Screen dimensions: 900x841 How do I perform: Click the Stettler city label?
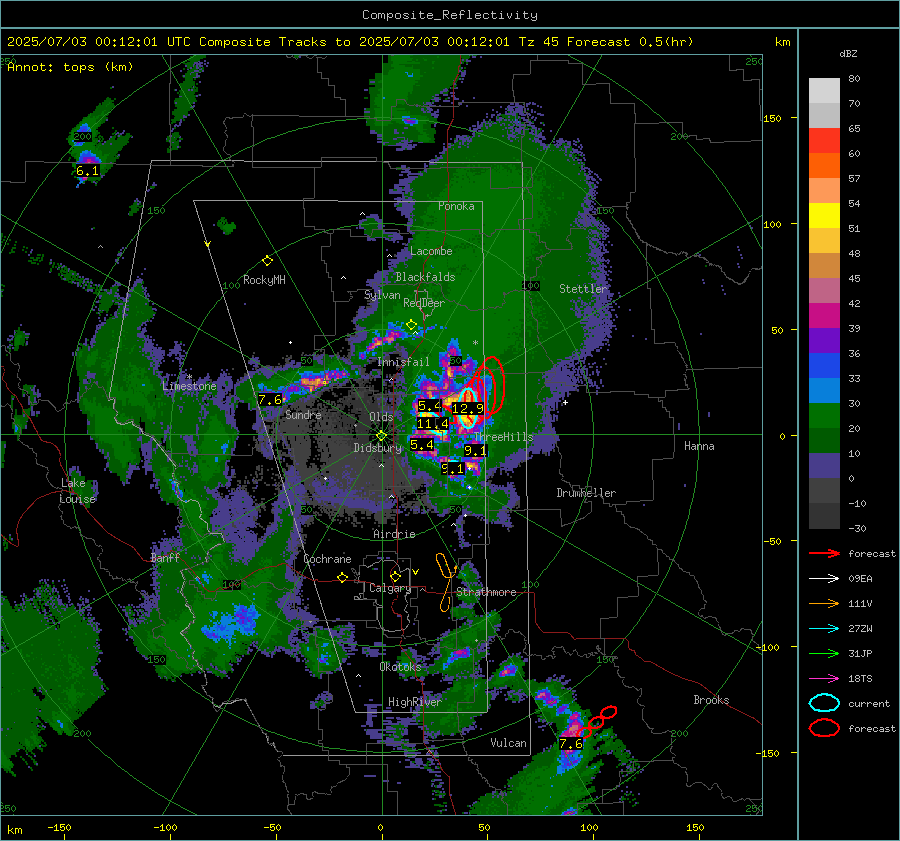point(583,289)
